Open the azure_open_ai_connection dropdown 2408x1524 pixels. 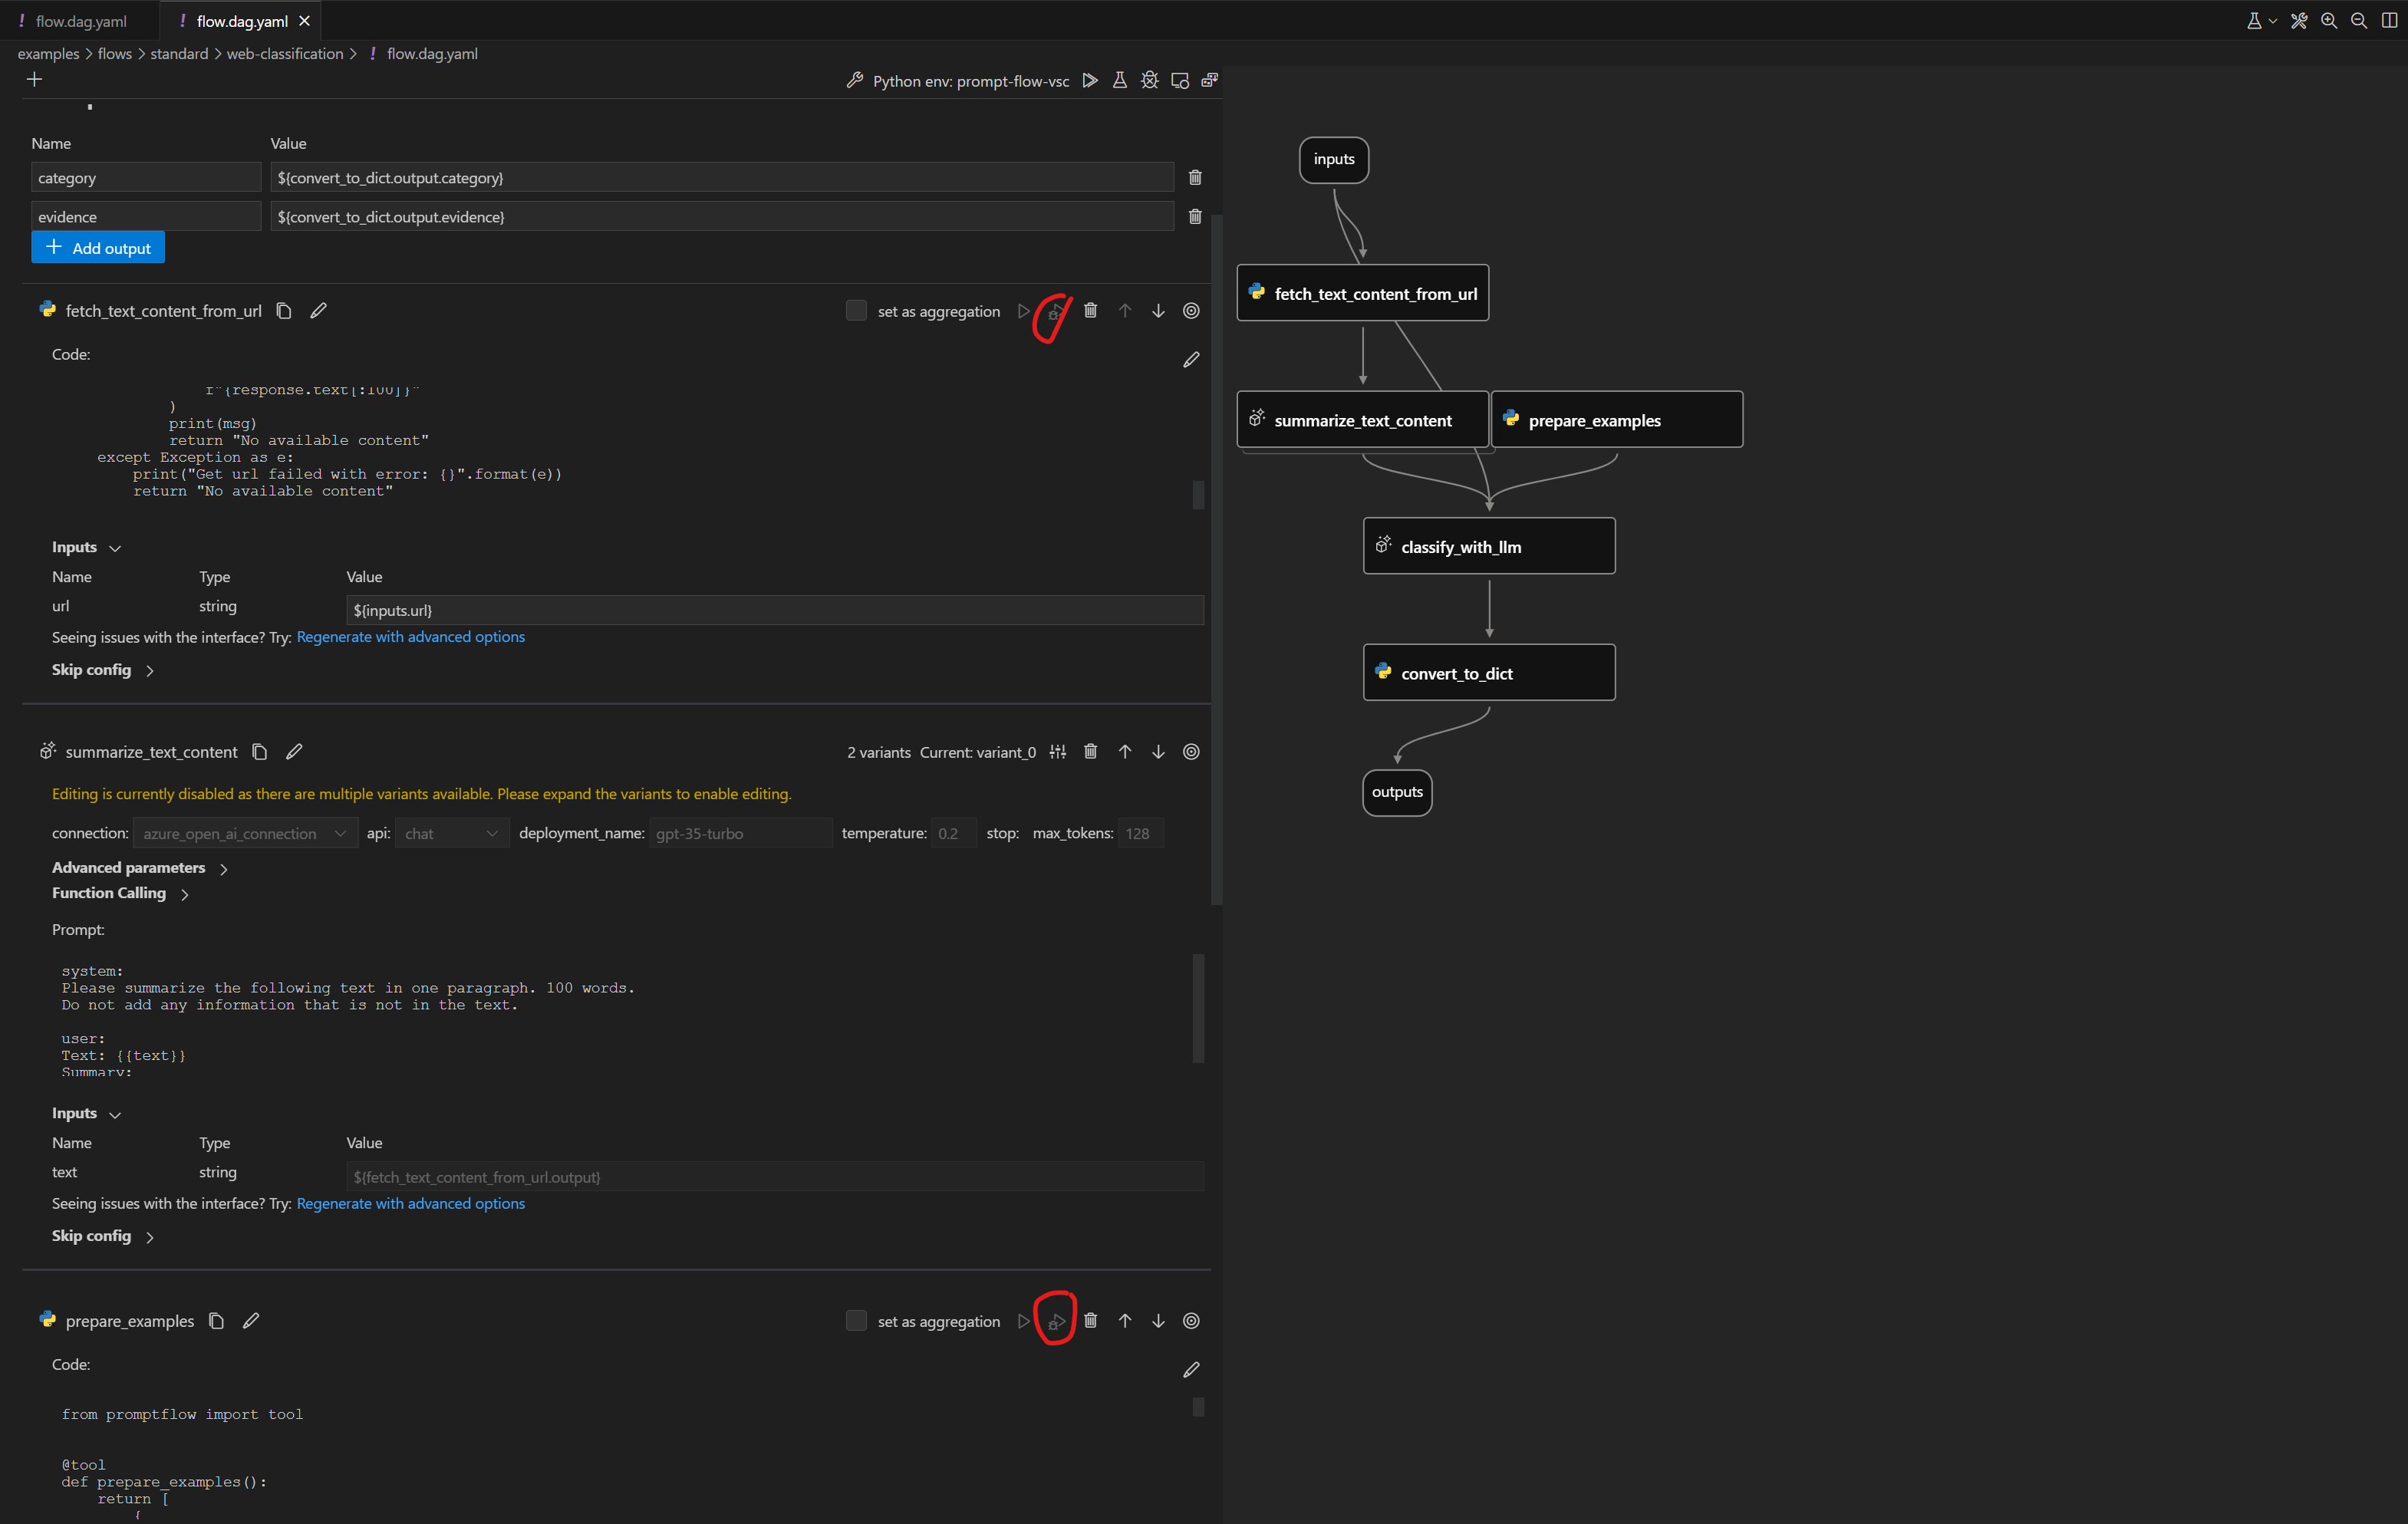point(245,833)
